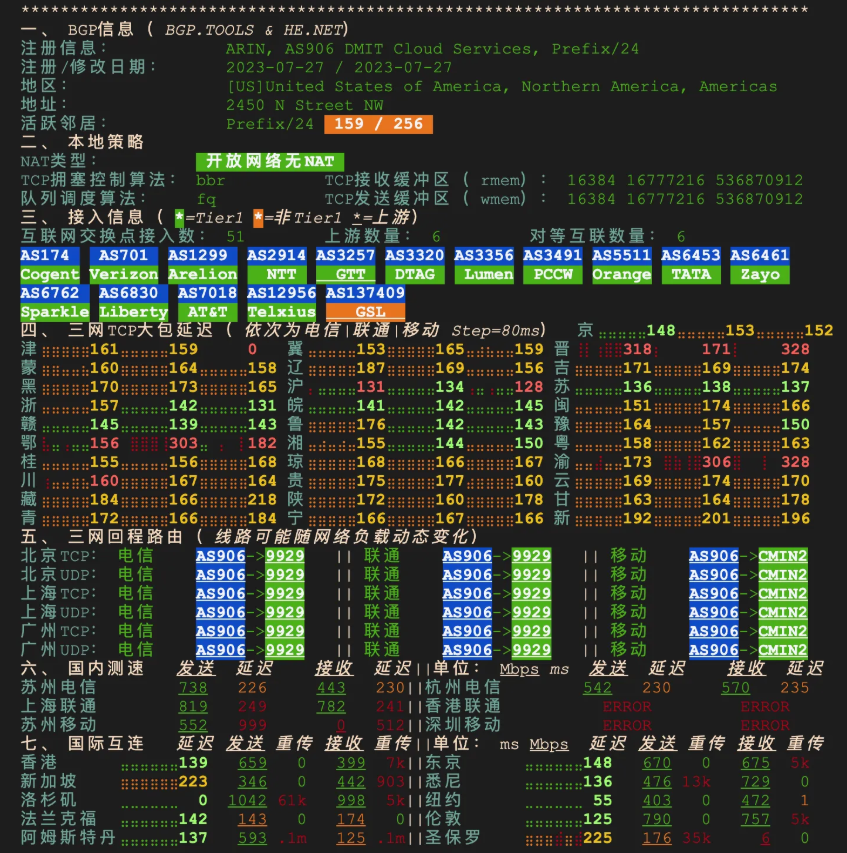The width and height of the screenshot is (847, 853).
Task: Click the green 开放网络无NAT badge
Action: tap(270, 161)
